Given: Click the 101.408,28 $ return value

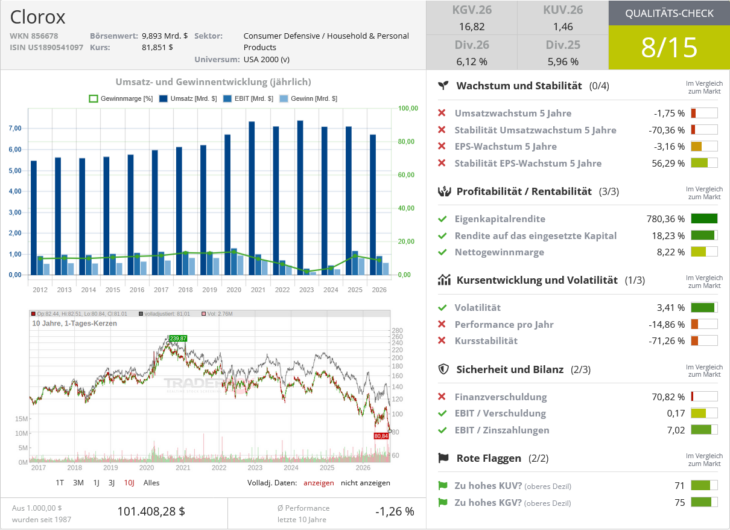Looking at the screenshot, I should (x=151, y=511).
